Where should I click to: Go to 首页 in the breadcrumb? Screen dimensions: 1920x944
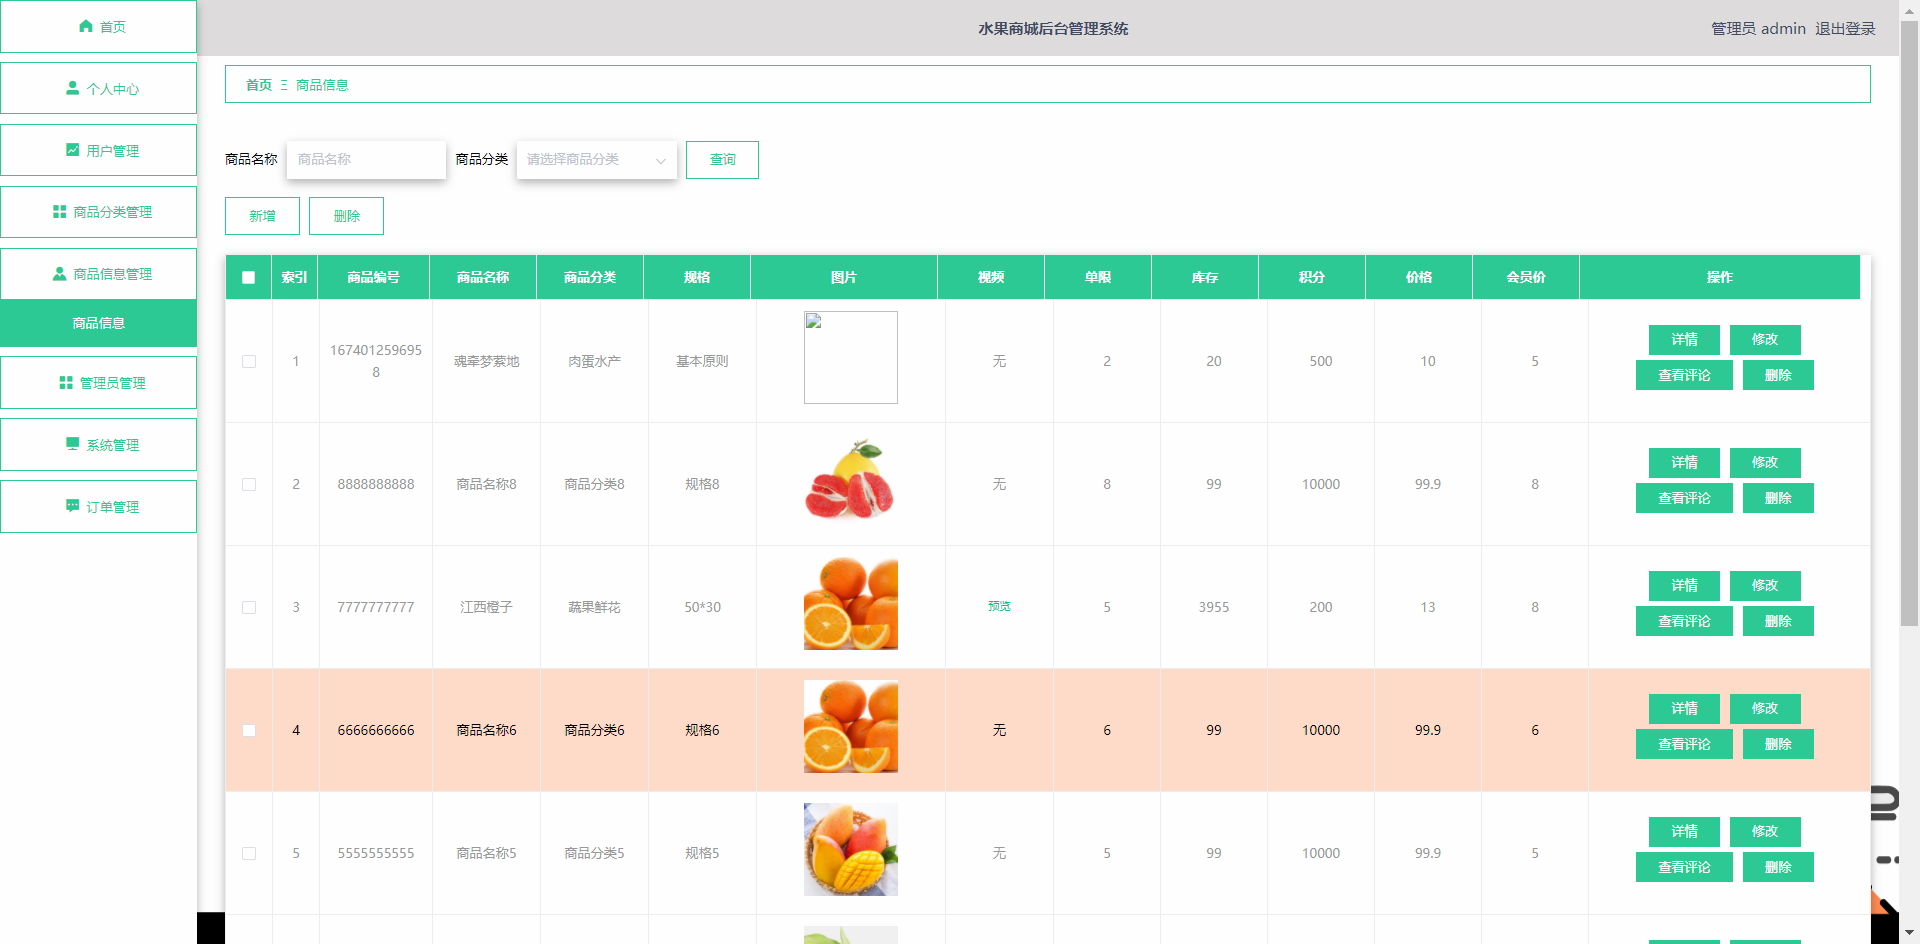click(x=258, y=85)
